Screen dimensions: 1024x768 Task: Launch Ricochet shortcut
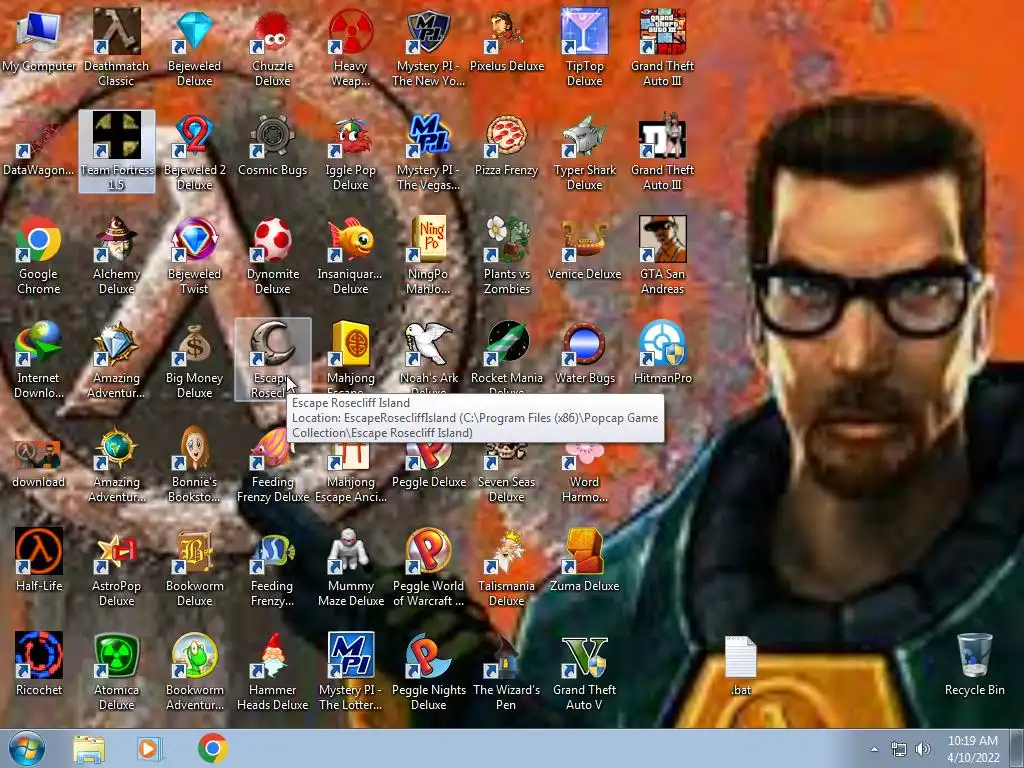click(x=39, y=664)
